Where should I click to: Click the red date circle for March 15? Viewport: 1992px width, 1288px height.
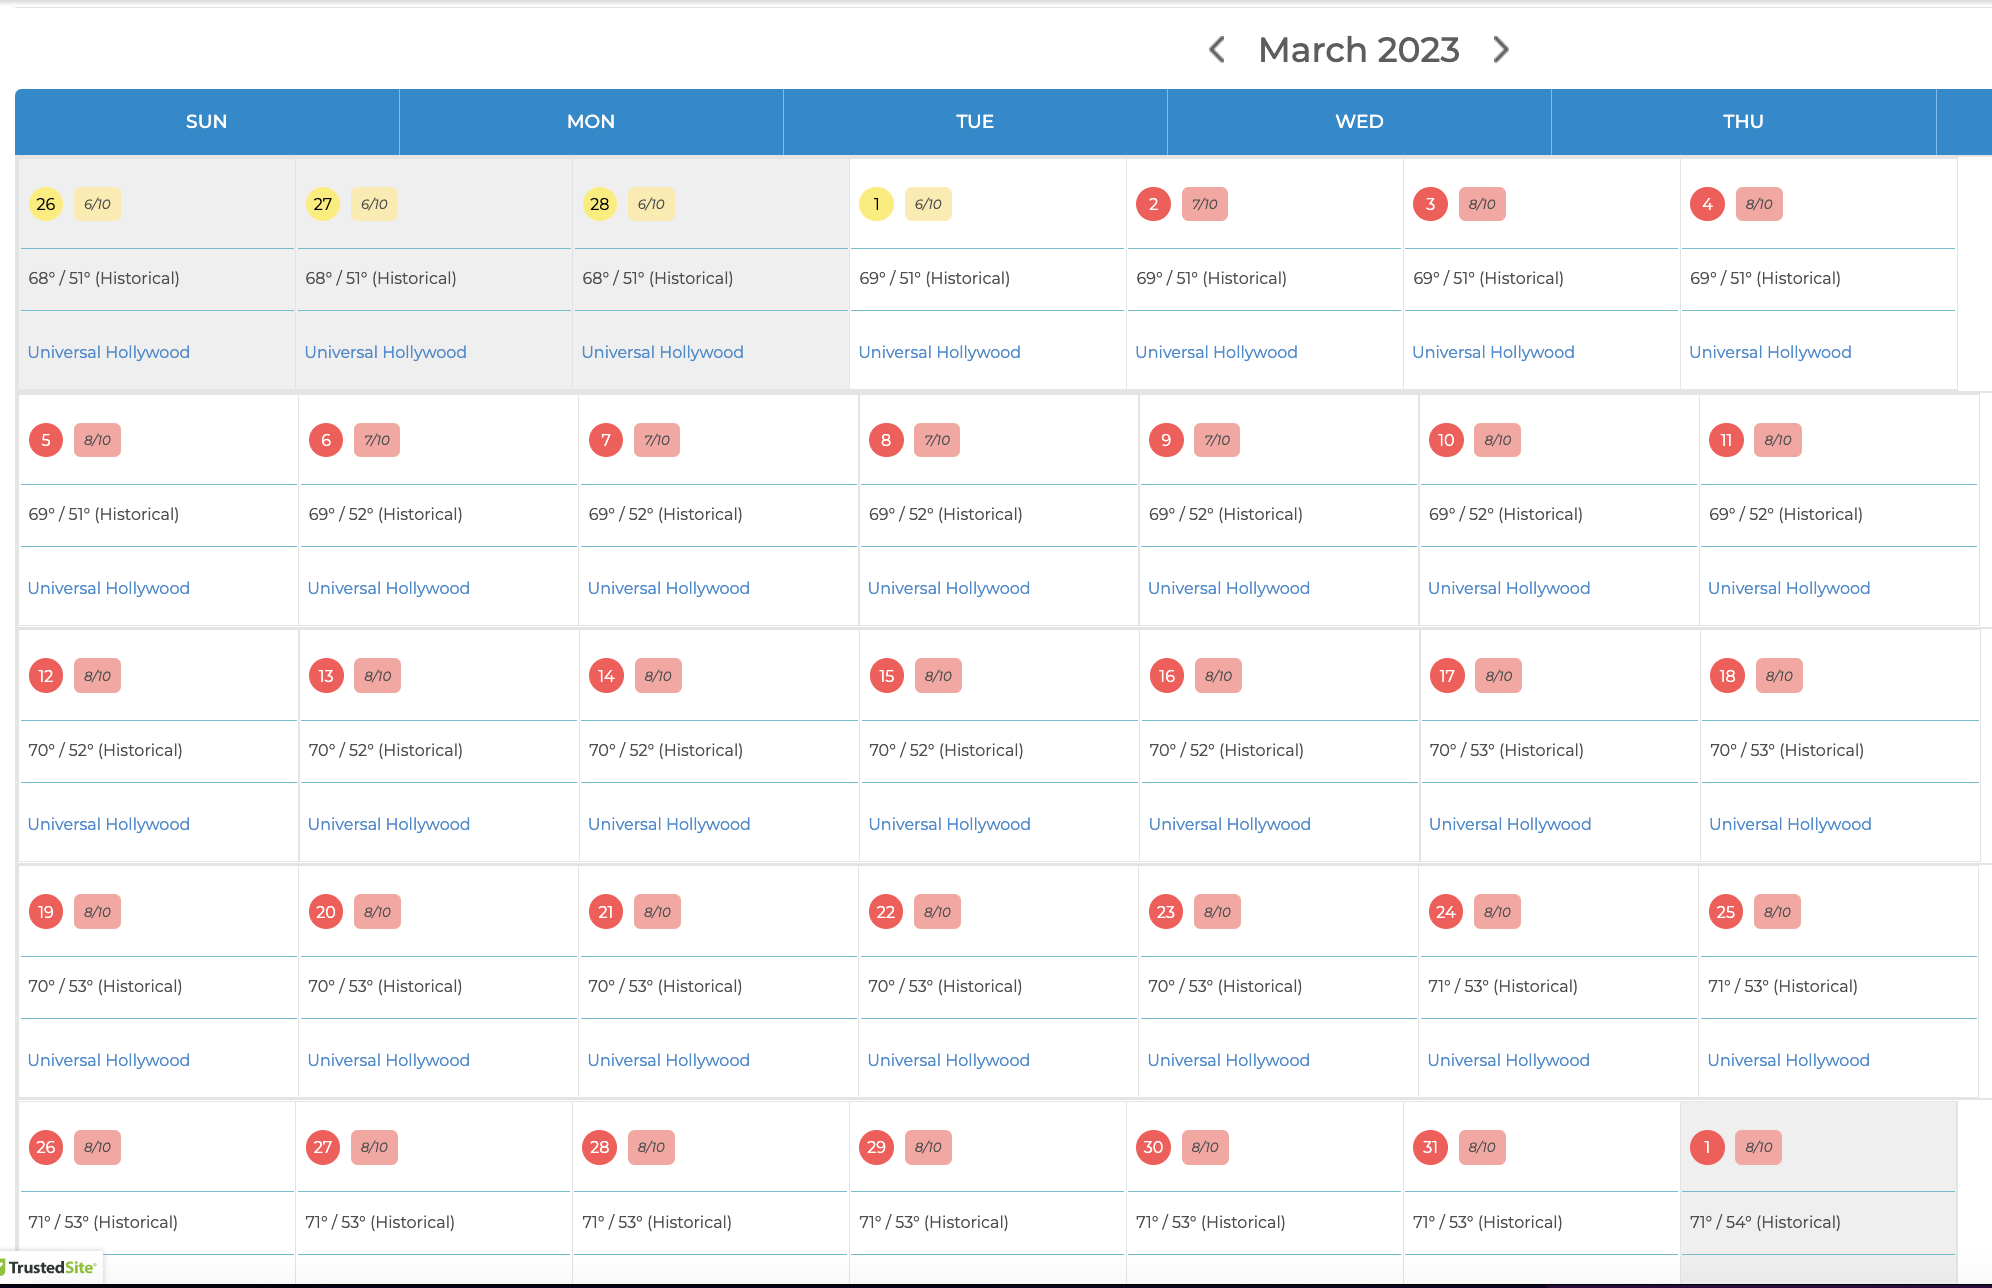coord(887,676)
